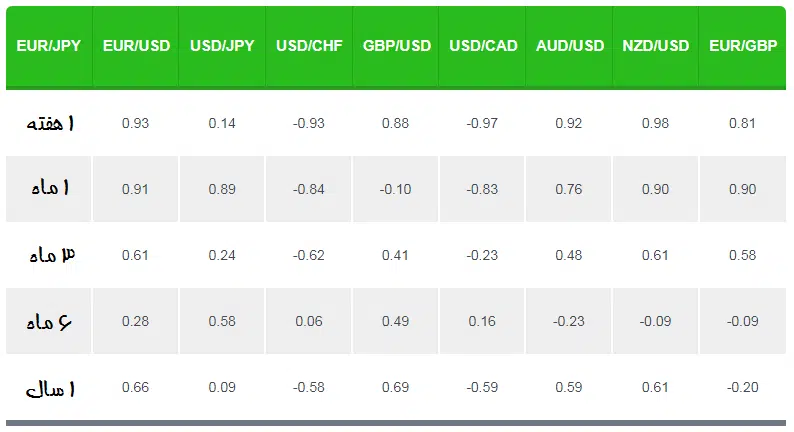Click the ۱ سال row label
The height and width of the screenshot is (432, 794).
(50, 388)
